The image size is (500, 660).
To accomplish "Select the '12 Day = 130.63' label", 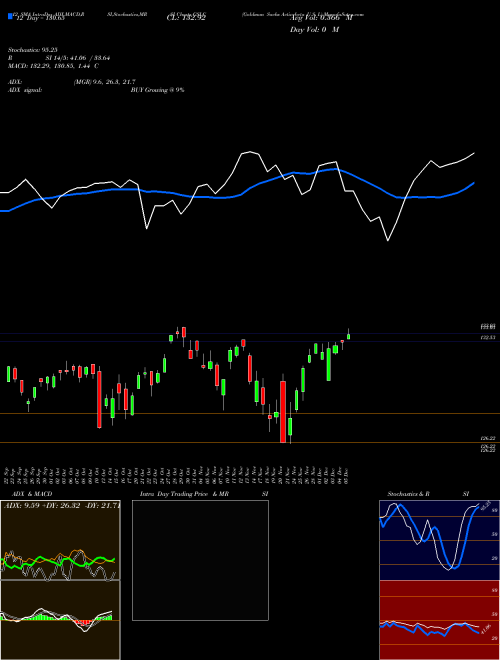I will click(40, 18).
